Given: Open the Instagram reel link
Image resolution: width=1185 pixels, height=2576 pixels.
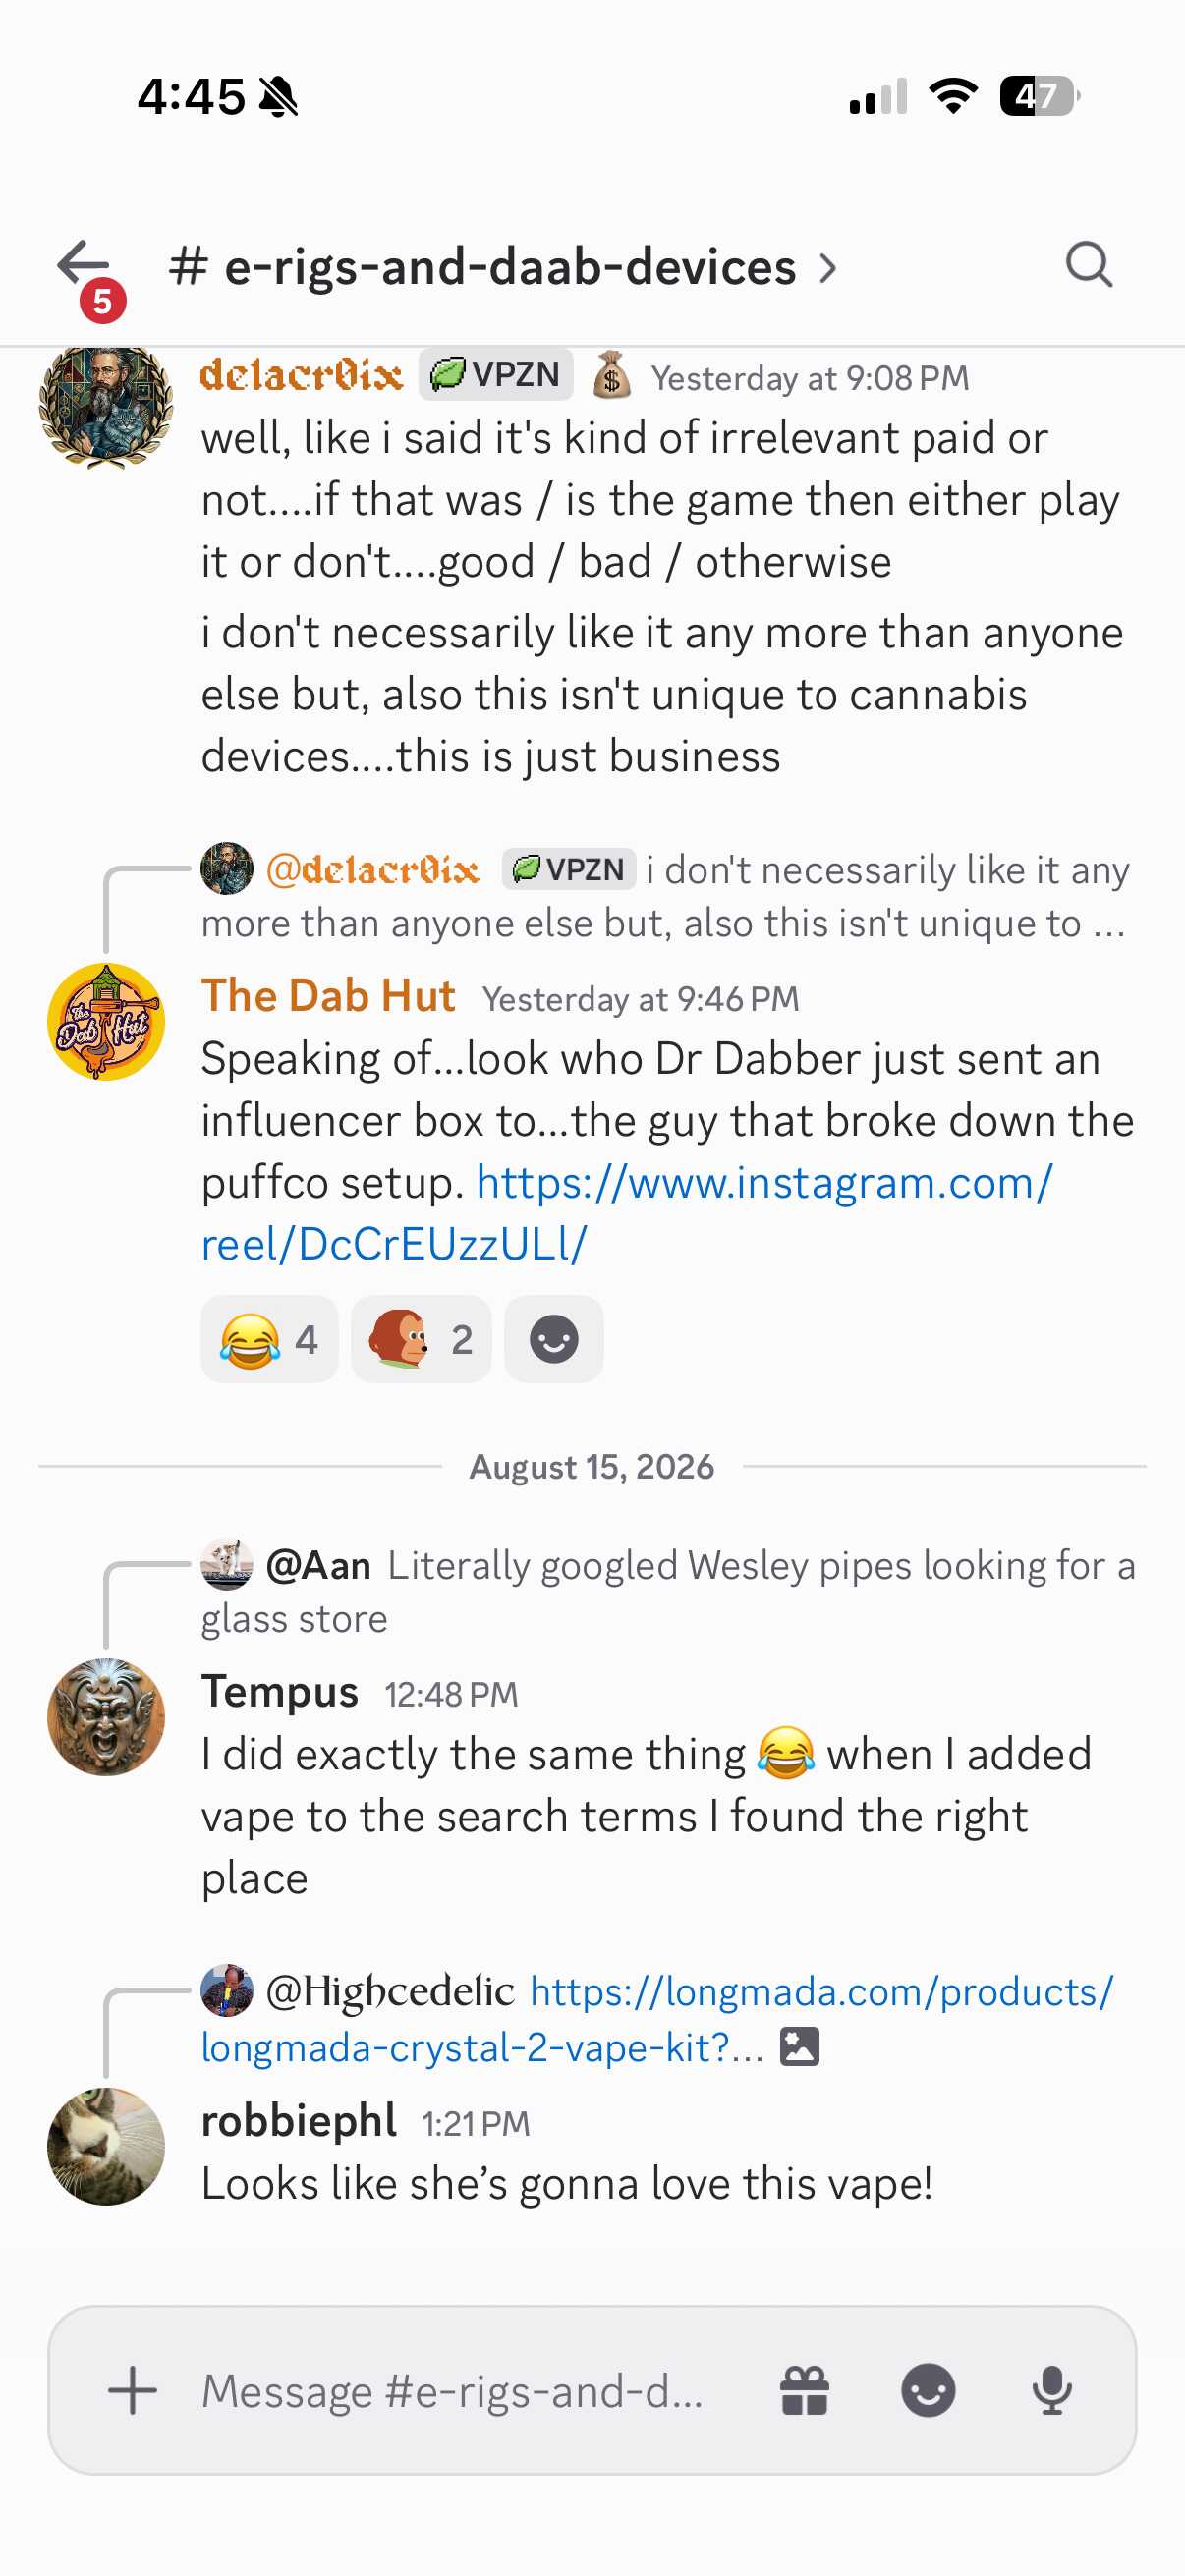Looking at the screenshot, I should [626, 1213].
